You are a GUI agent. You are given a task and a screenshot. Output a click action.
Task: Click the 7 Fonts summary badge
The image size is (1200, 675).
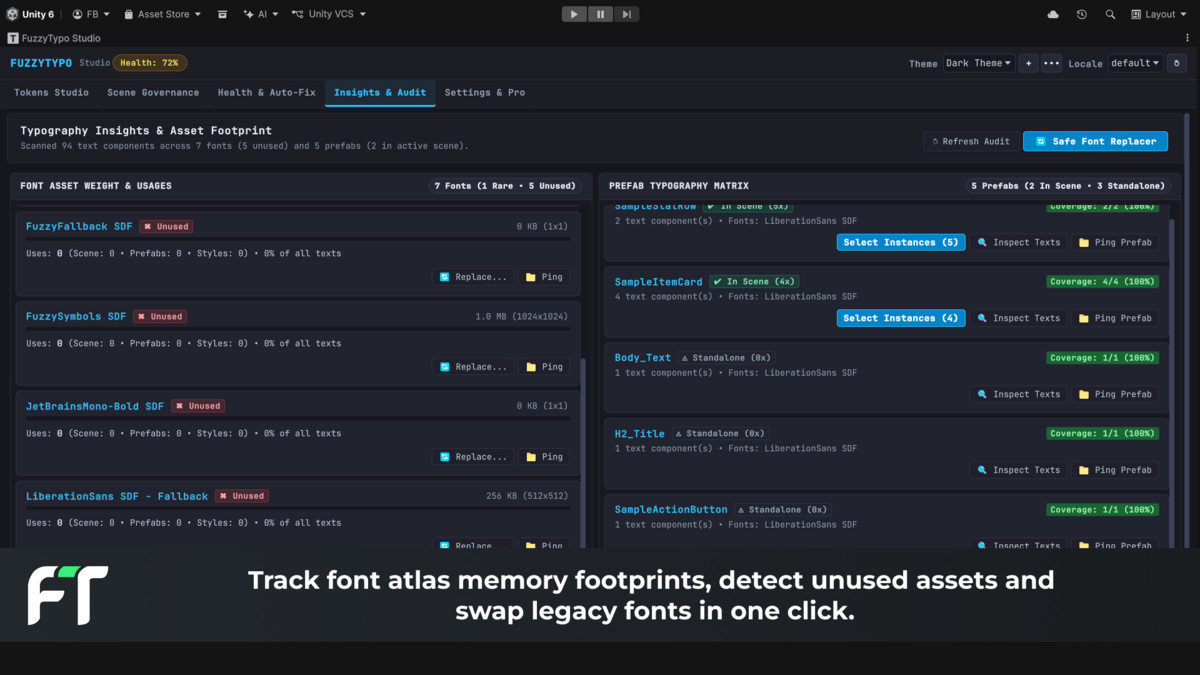pos(504,185)
